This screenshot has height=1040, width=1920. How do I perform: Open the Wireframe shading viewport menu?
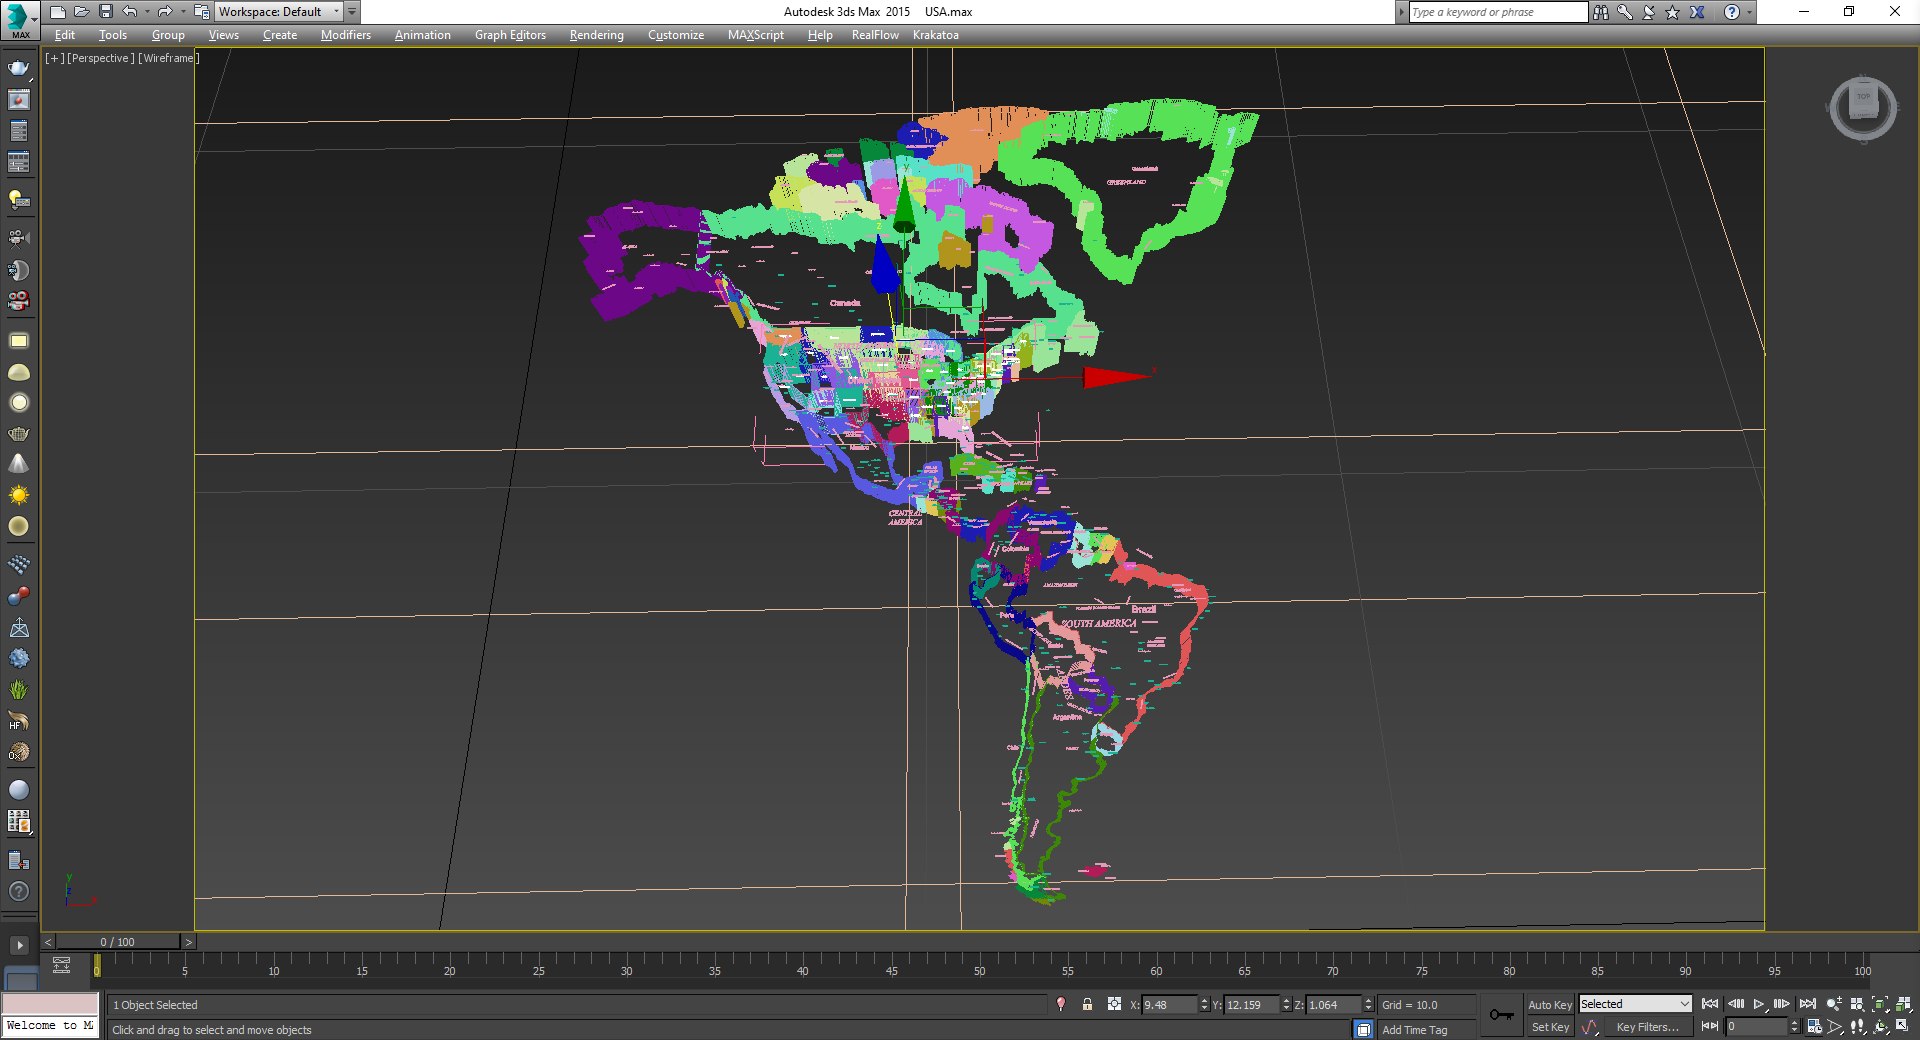coord(168,58)
